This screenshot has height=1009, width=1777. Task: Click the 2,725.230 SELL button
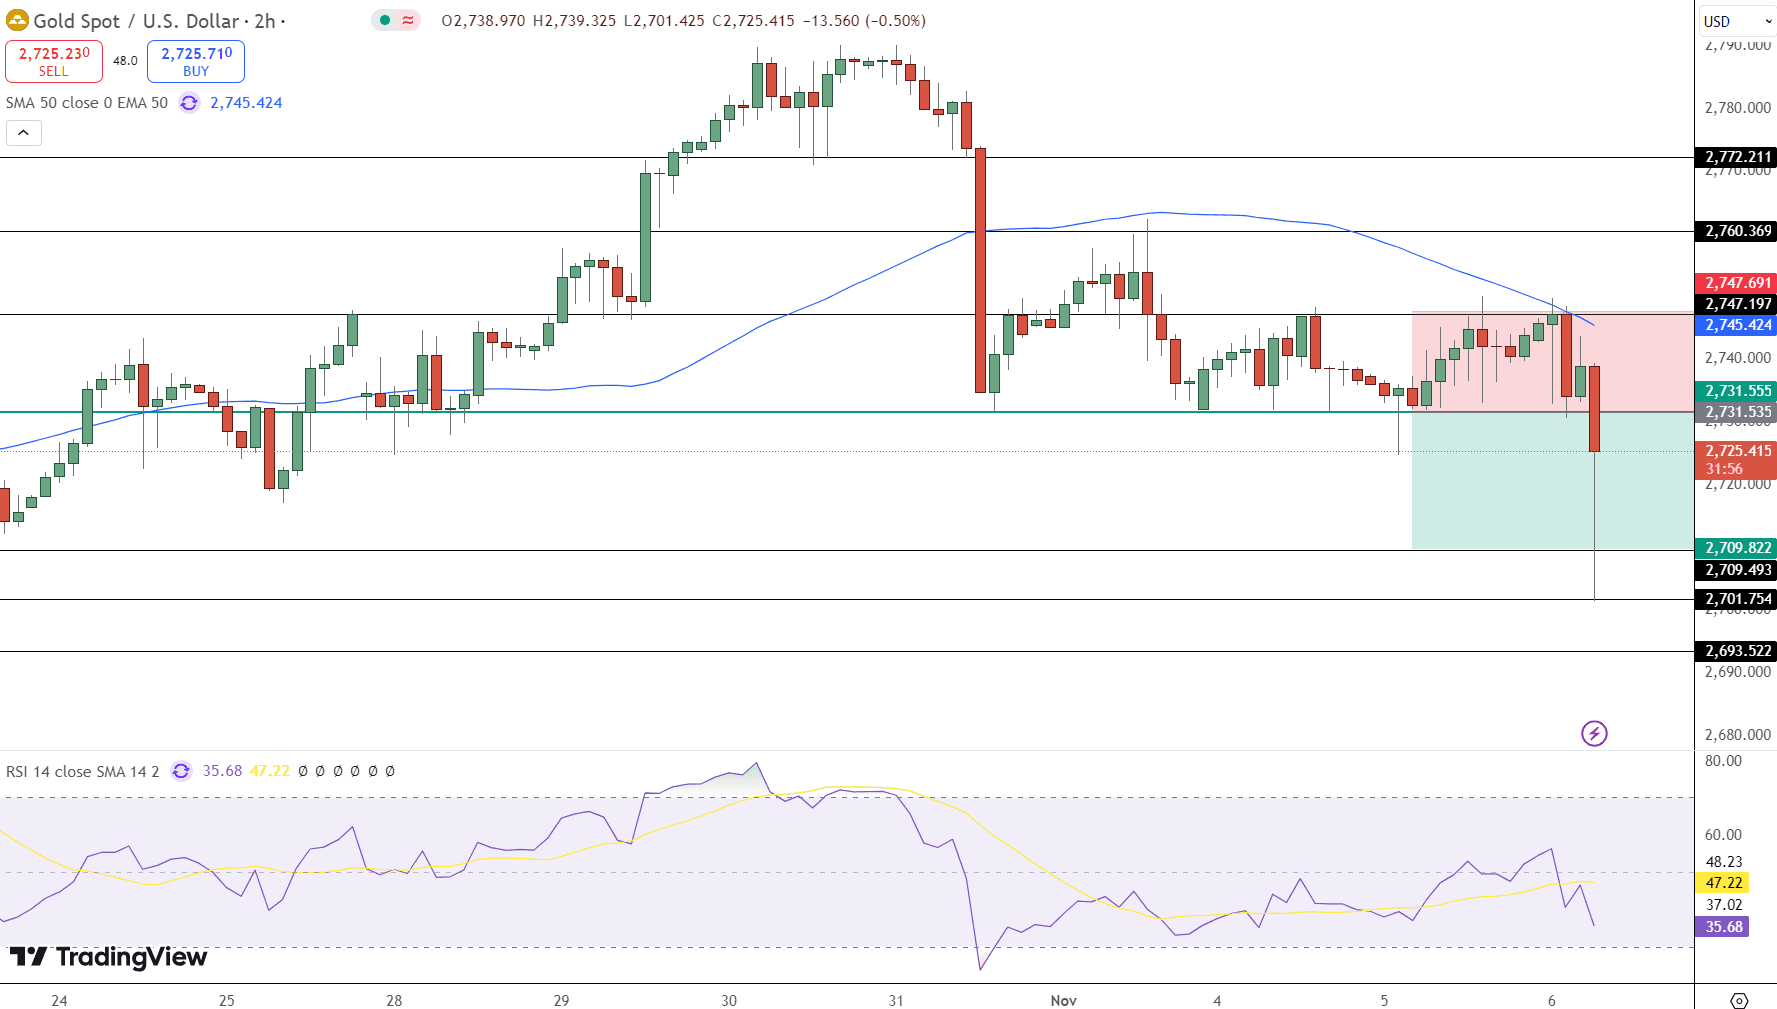54,61
